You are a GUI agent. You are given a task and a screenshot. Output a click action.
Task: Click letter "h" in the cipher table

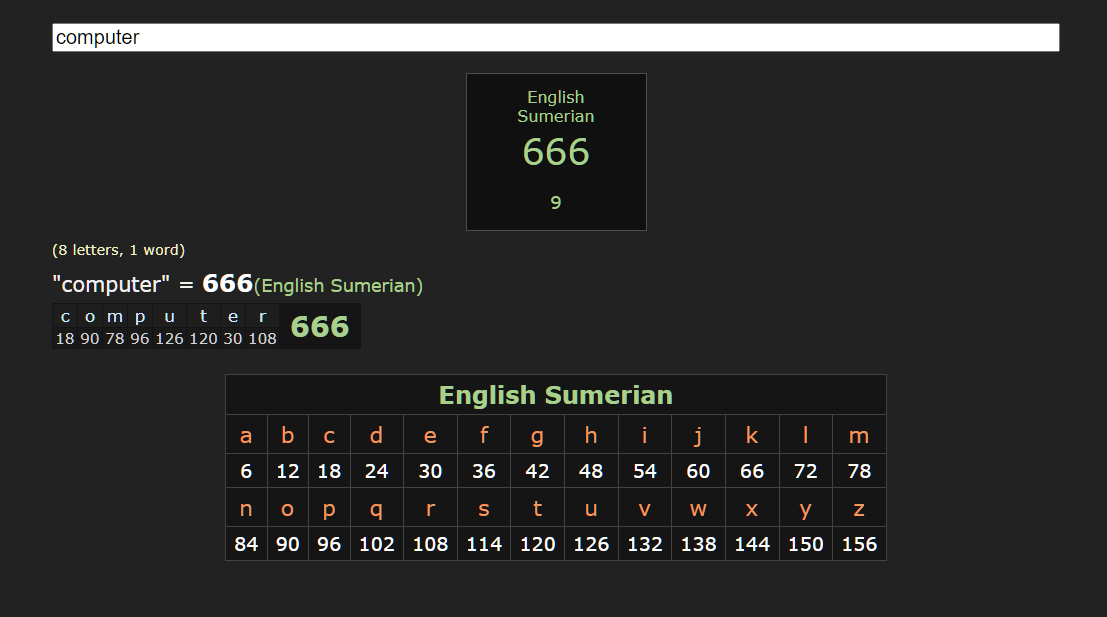tap(591, 435)
